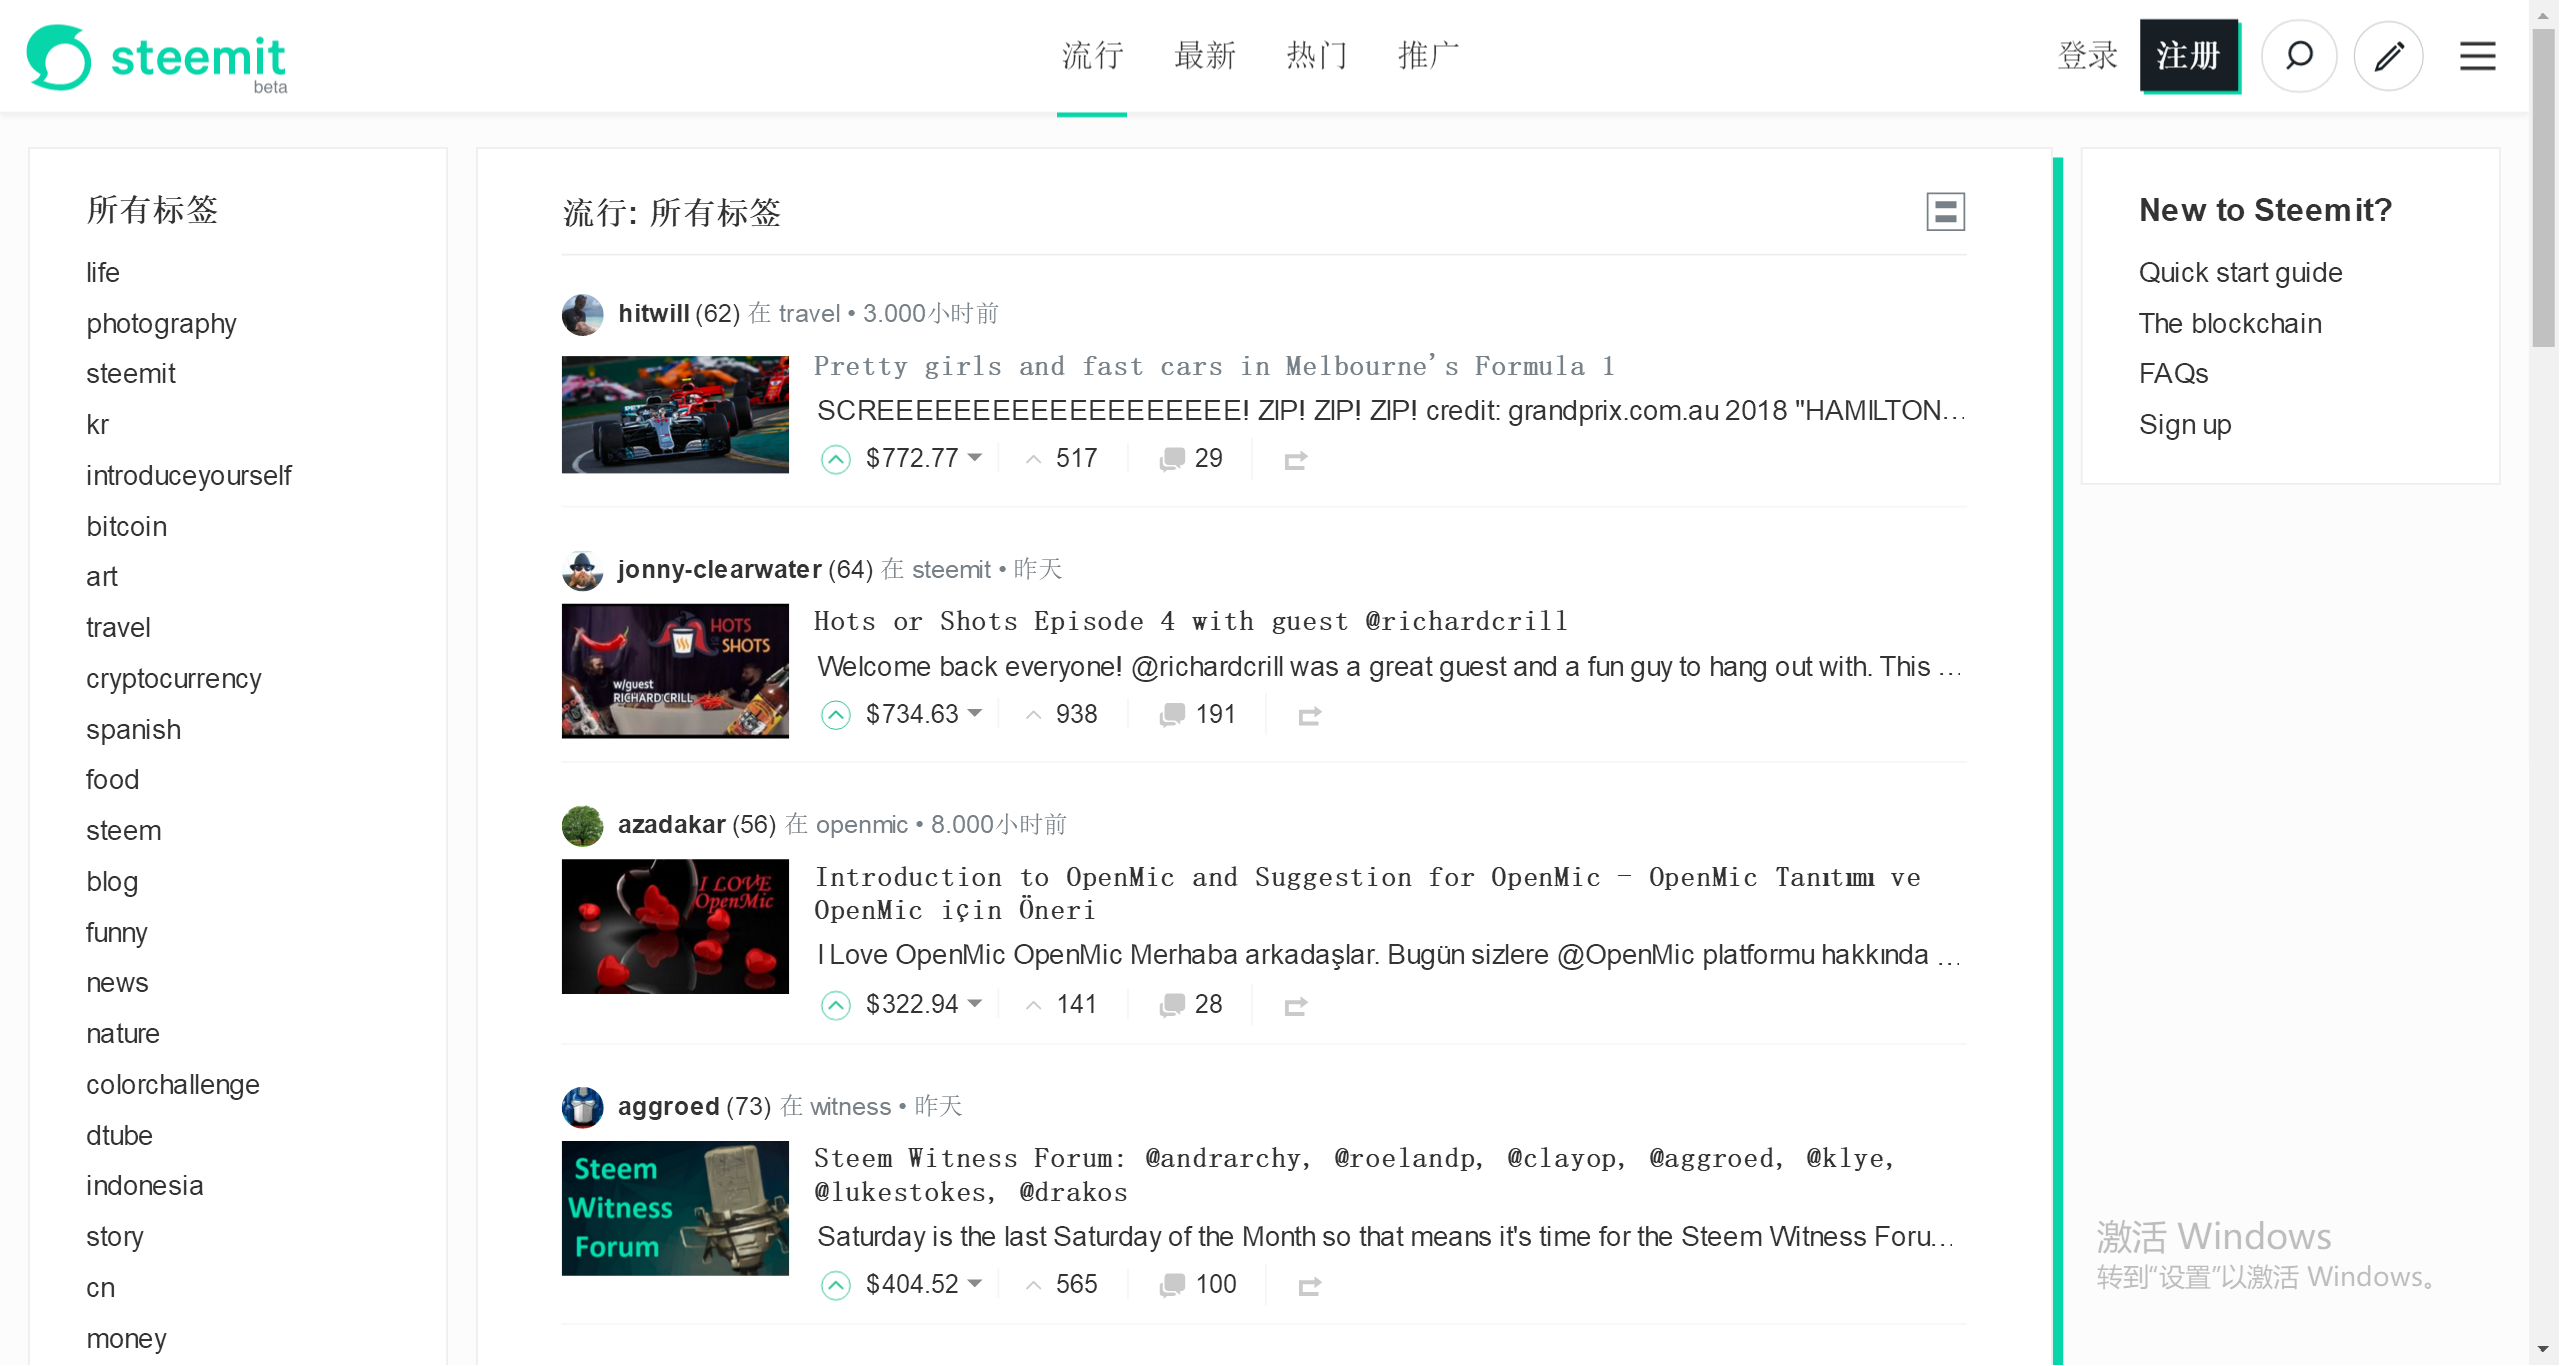Select the spanish tag
Screen dimensions: 2560x1366
(x=133, y=730)
